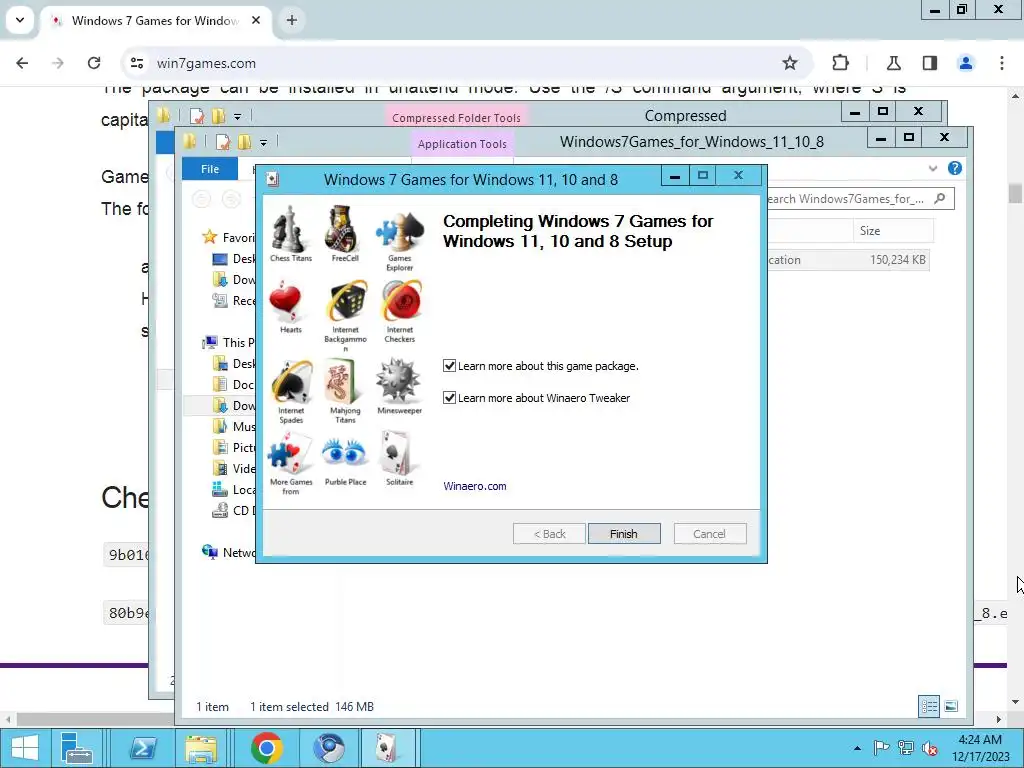Bookmark page with Chrome star icon
Screen dimensions: 1024x768
pos(790,63)
